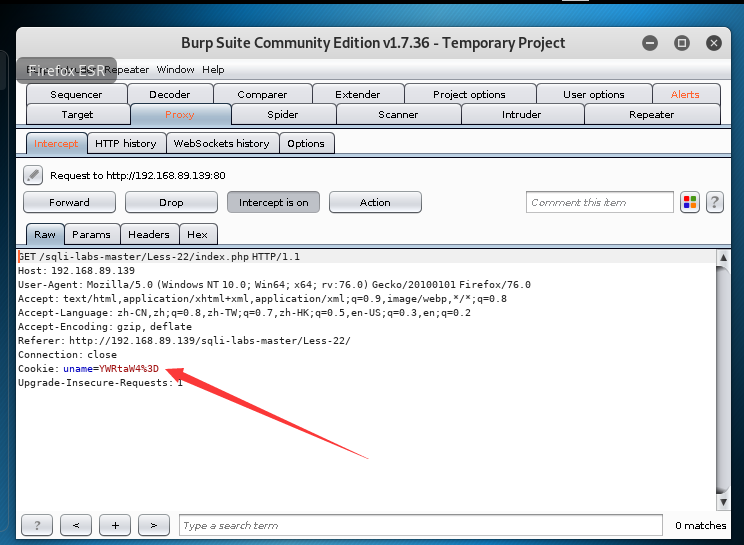
Task: Open the HTTP history sub-tab
Action: [x=126, y=143]
